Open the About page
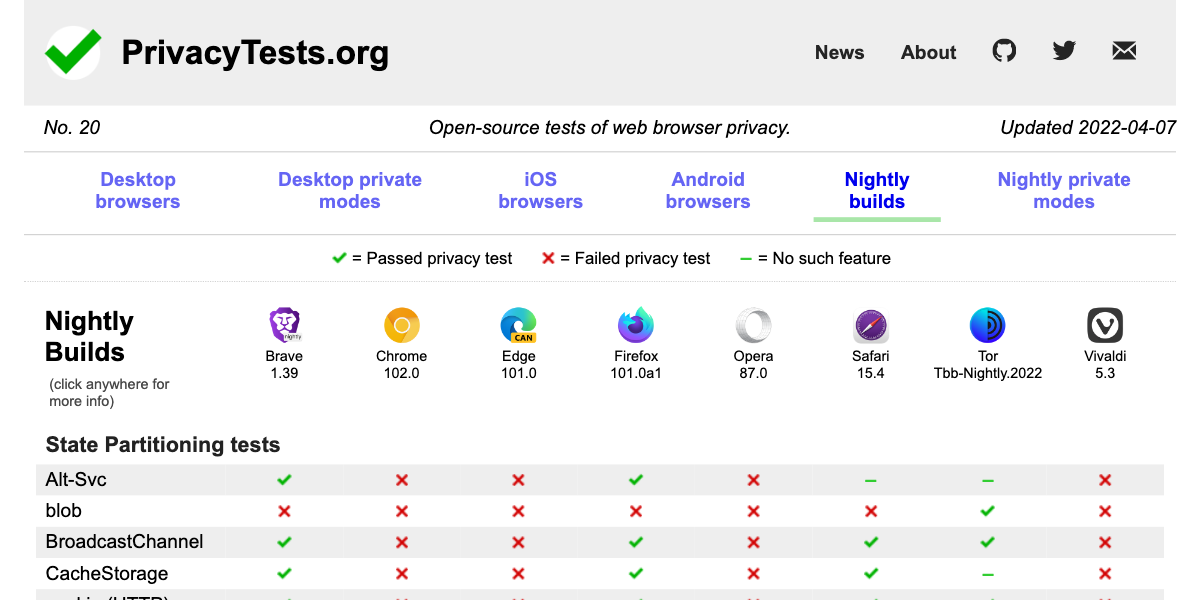The height and width of the screenshot is (600, 1200). tap(928, 52)
